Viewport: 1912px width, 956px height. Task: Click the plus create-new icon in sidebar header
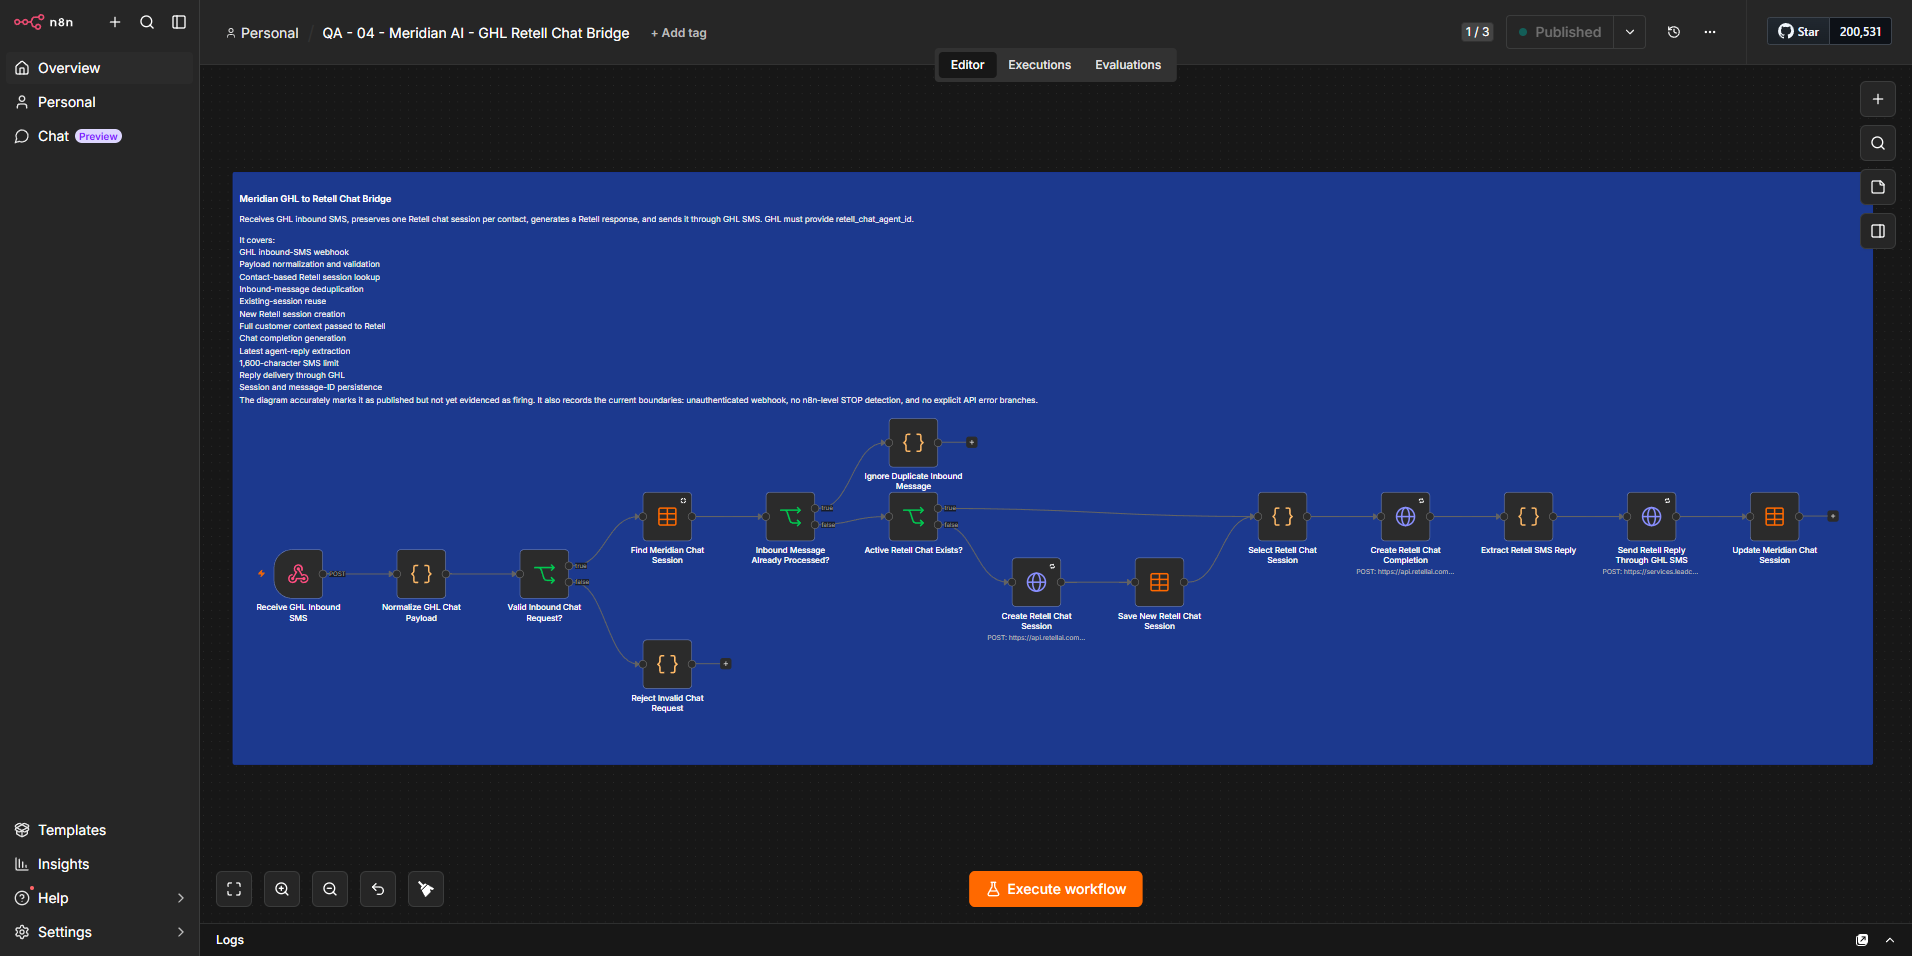(115, 22)
